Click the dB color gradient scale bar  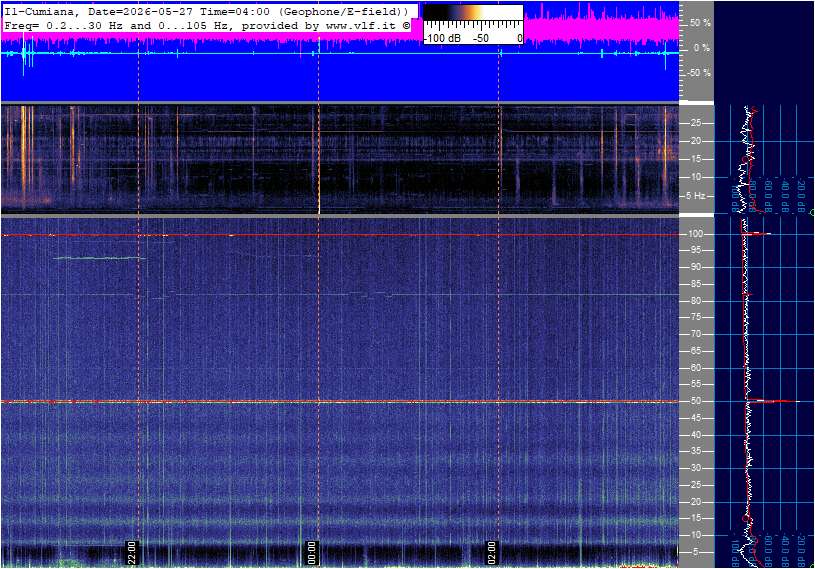click(473, 13)
